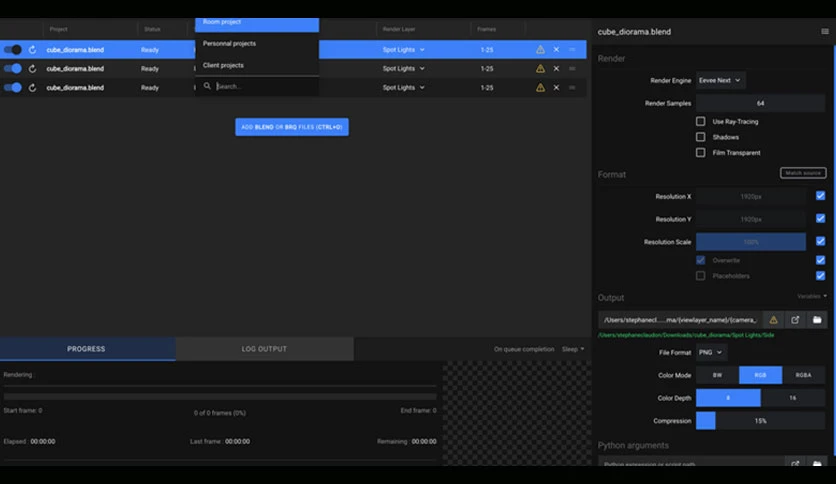This screenshot has height=484, width=836.
Task: Click the warning triangle in the highlighted row
Action: click(x=540, y=50)
